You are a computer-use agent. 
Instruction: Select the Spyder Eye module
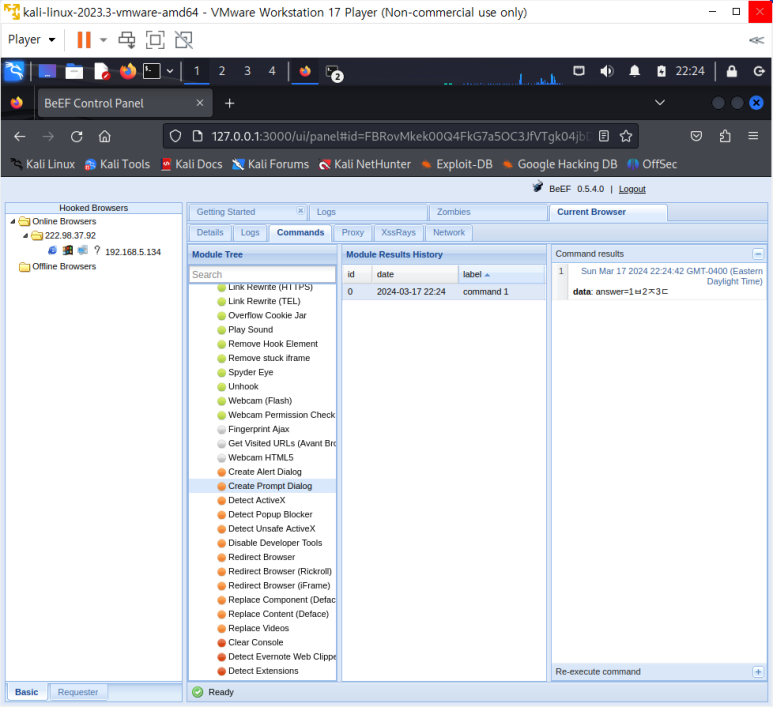click(250, 373)
